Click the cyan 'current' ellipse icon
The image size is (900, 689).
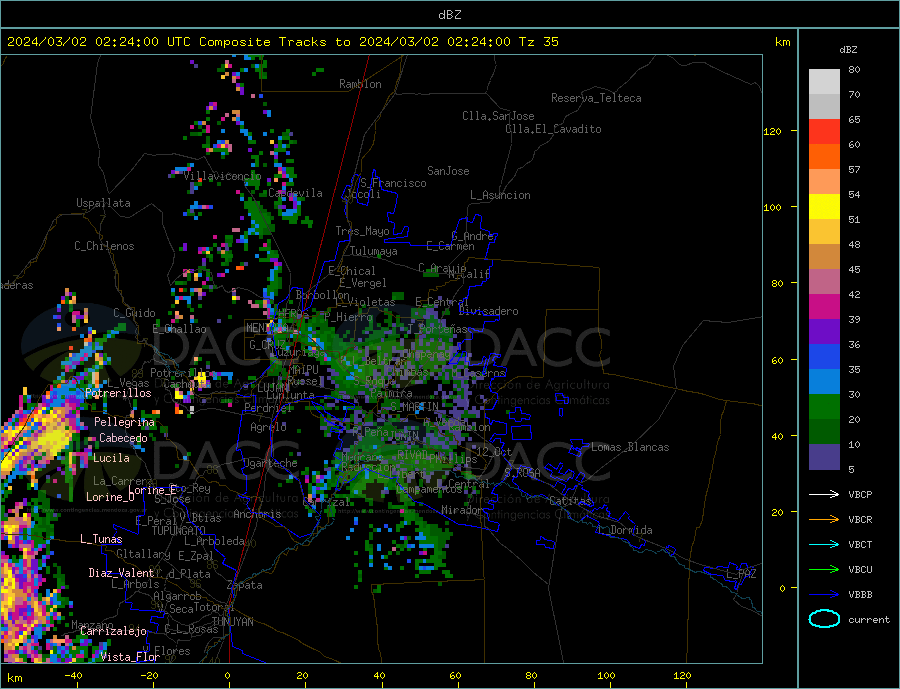[824, 619]
